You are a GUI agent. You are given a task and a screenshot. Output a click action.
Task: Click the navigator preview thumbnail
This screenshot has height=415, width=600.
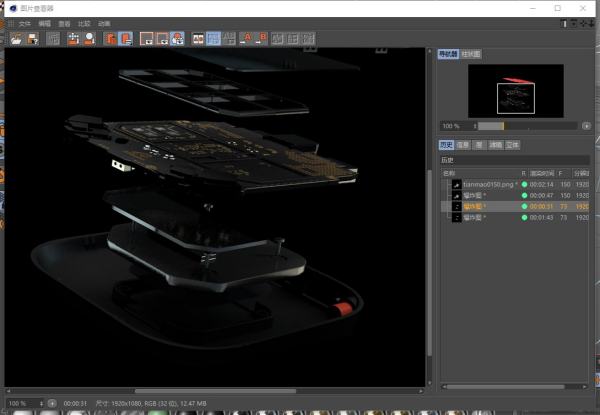pos(515,93)
